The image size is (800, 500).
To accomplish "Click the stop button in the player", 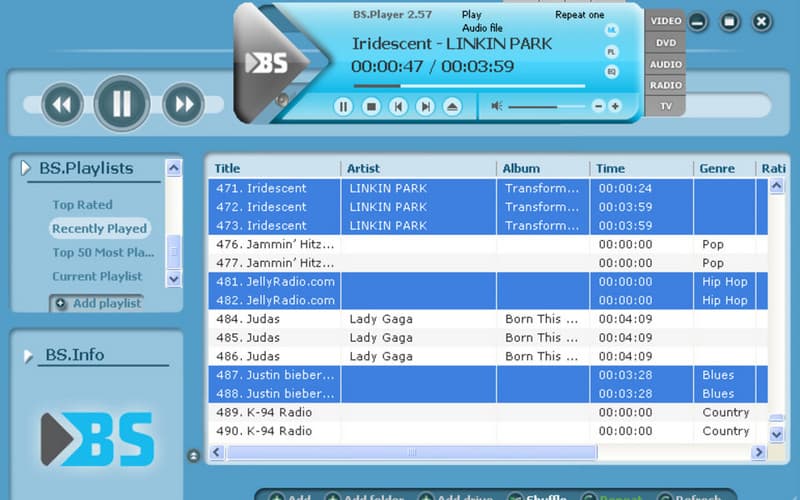I will tap(371, 106).
